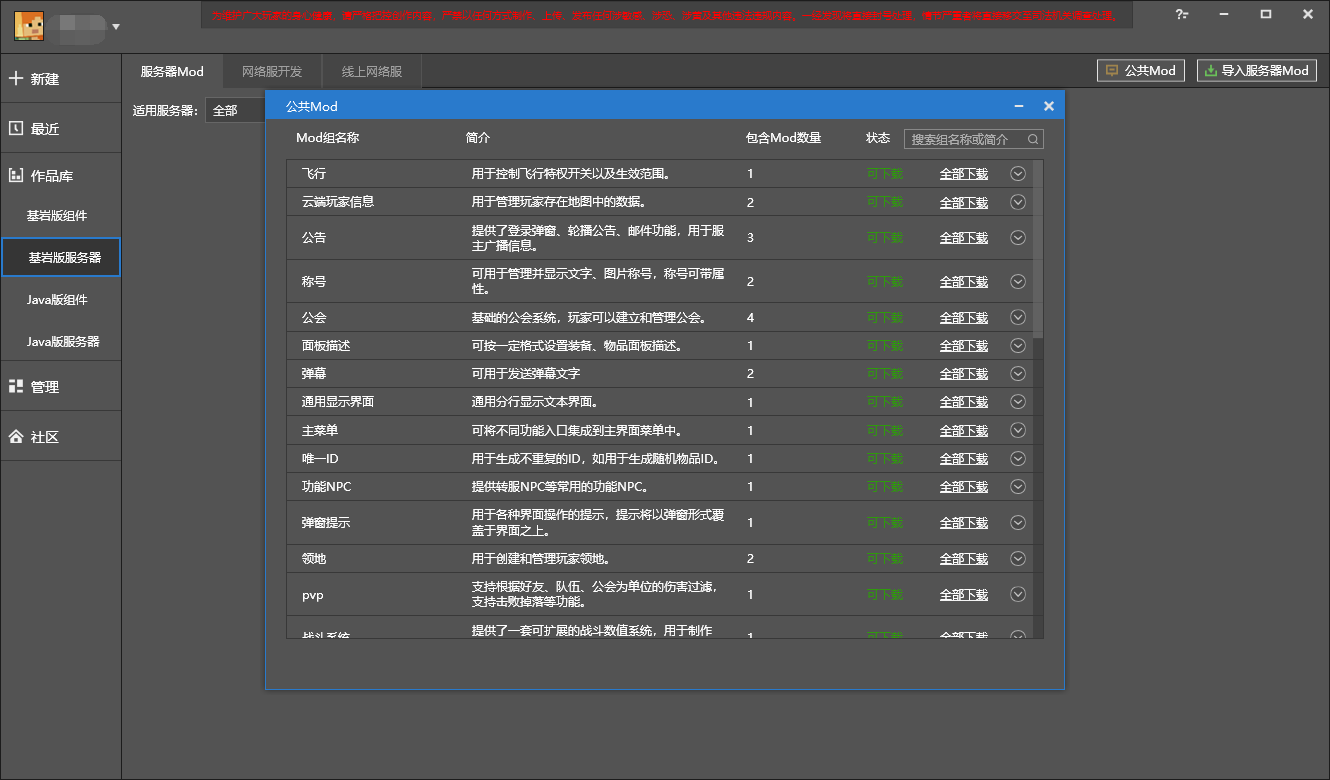The height and width of the screenshot is (780, 1330).
Task: Click the 导入服务器Mod button
Action: click(1257, 71)
